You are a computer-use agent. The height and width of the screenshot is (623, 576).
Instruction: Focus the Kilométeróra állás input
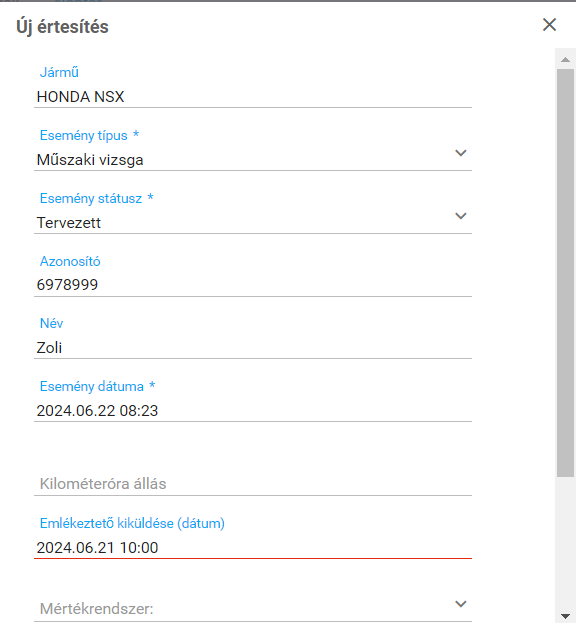click(253, 484)
